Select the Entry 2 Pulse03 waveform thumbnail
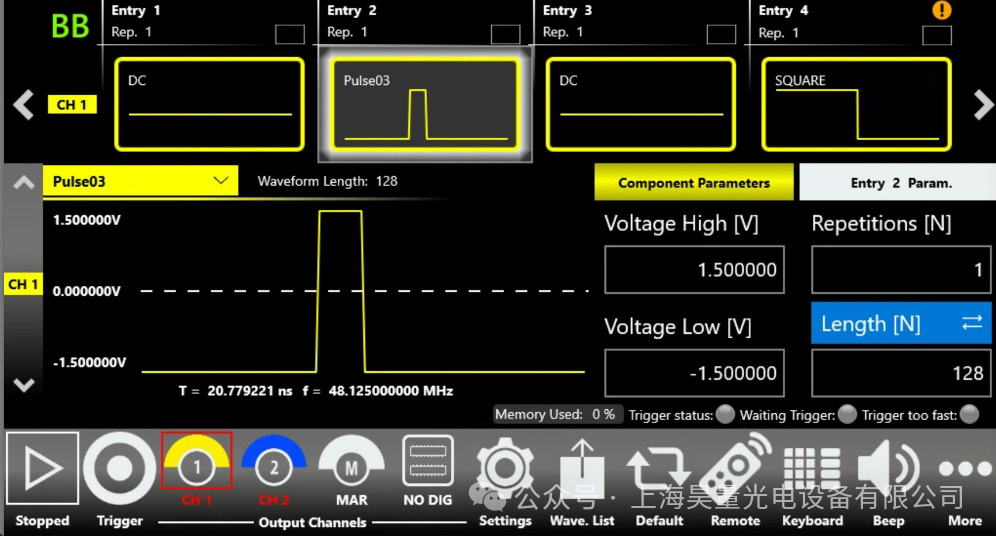The width and height of the screenshot is (996, 537). pyautogui.click(x=425, y=104)
